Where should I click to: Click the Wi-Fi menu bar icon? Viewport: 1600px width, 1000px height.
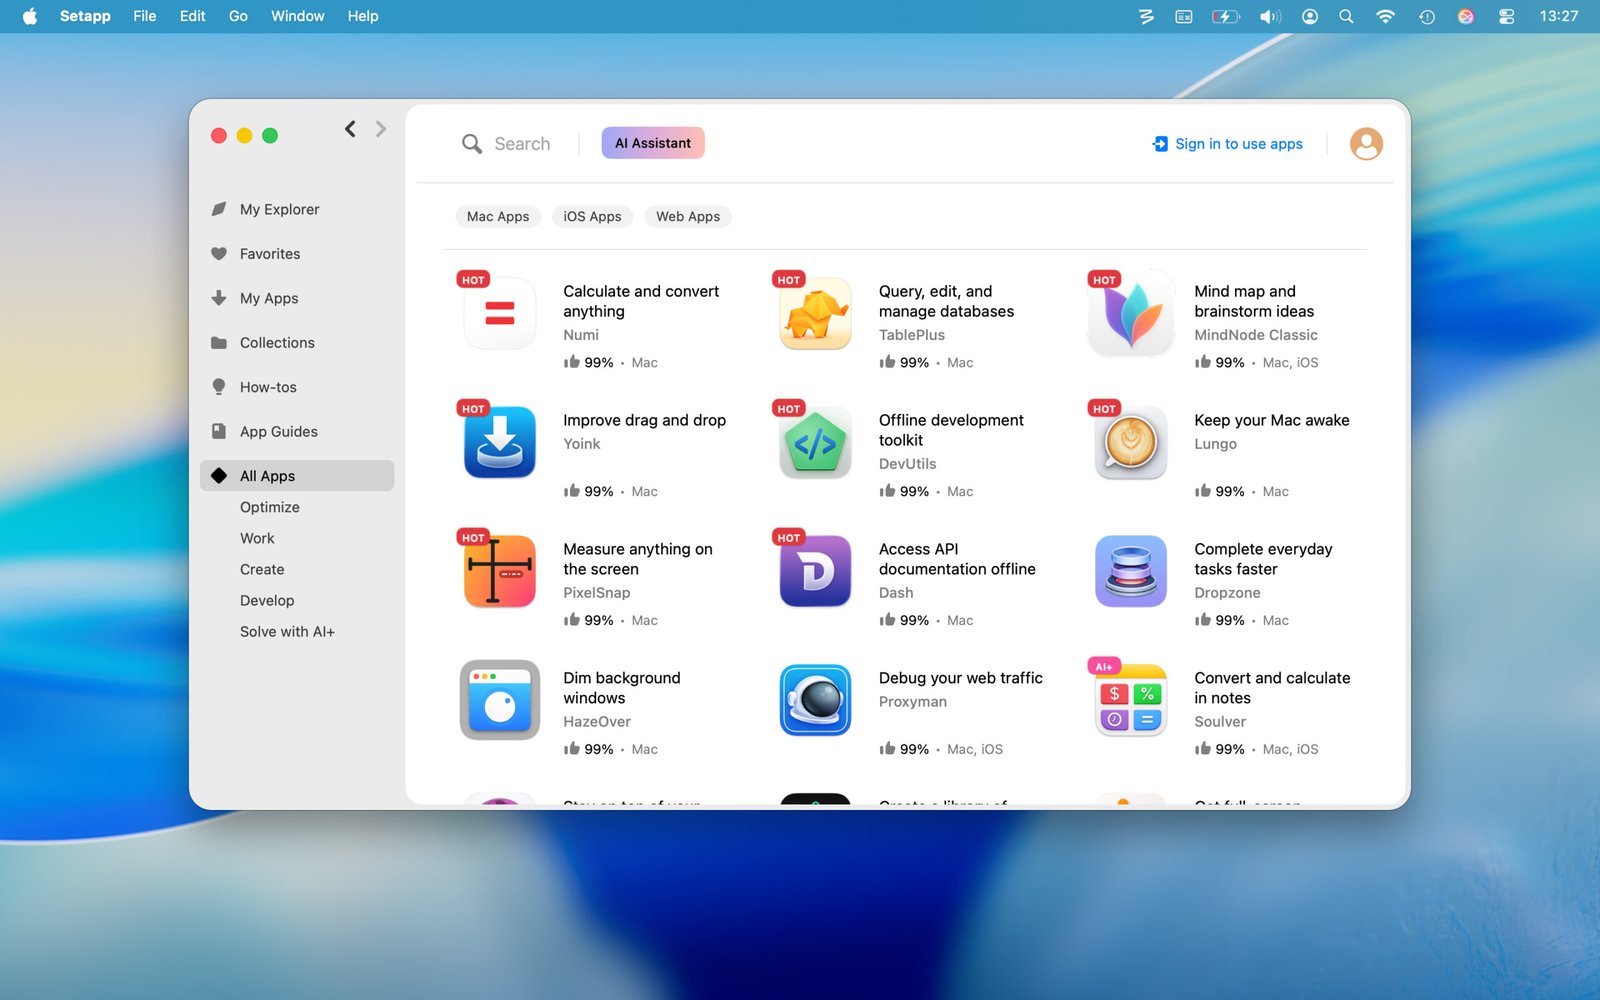click(1385, 16)
